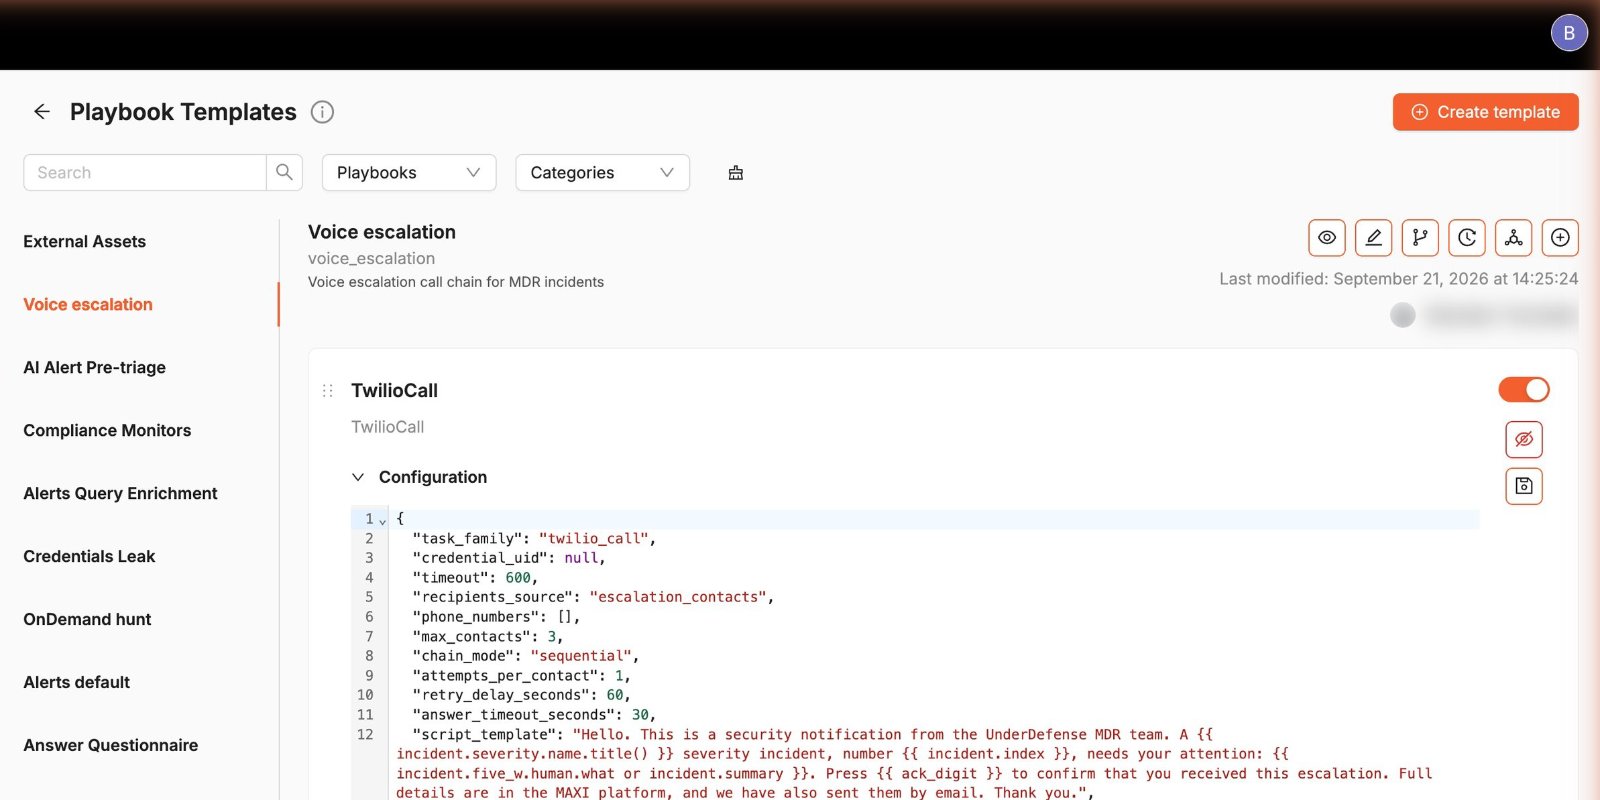Click the eye preview icon for Voice escalation
Screen dimensions: 1600x800
click(1327, 238)
